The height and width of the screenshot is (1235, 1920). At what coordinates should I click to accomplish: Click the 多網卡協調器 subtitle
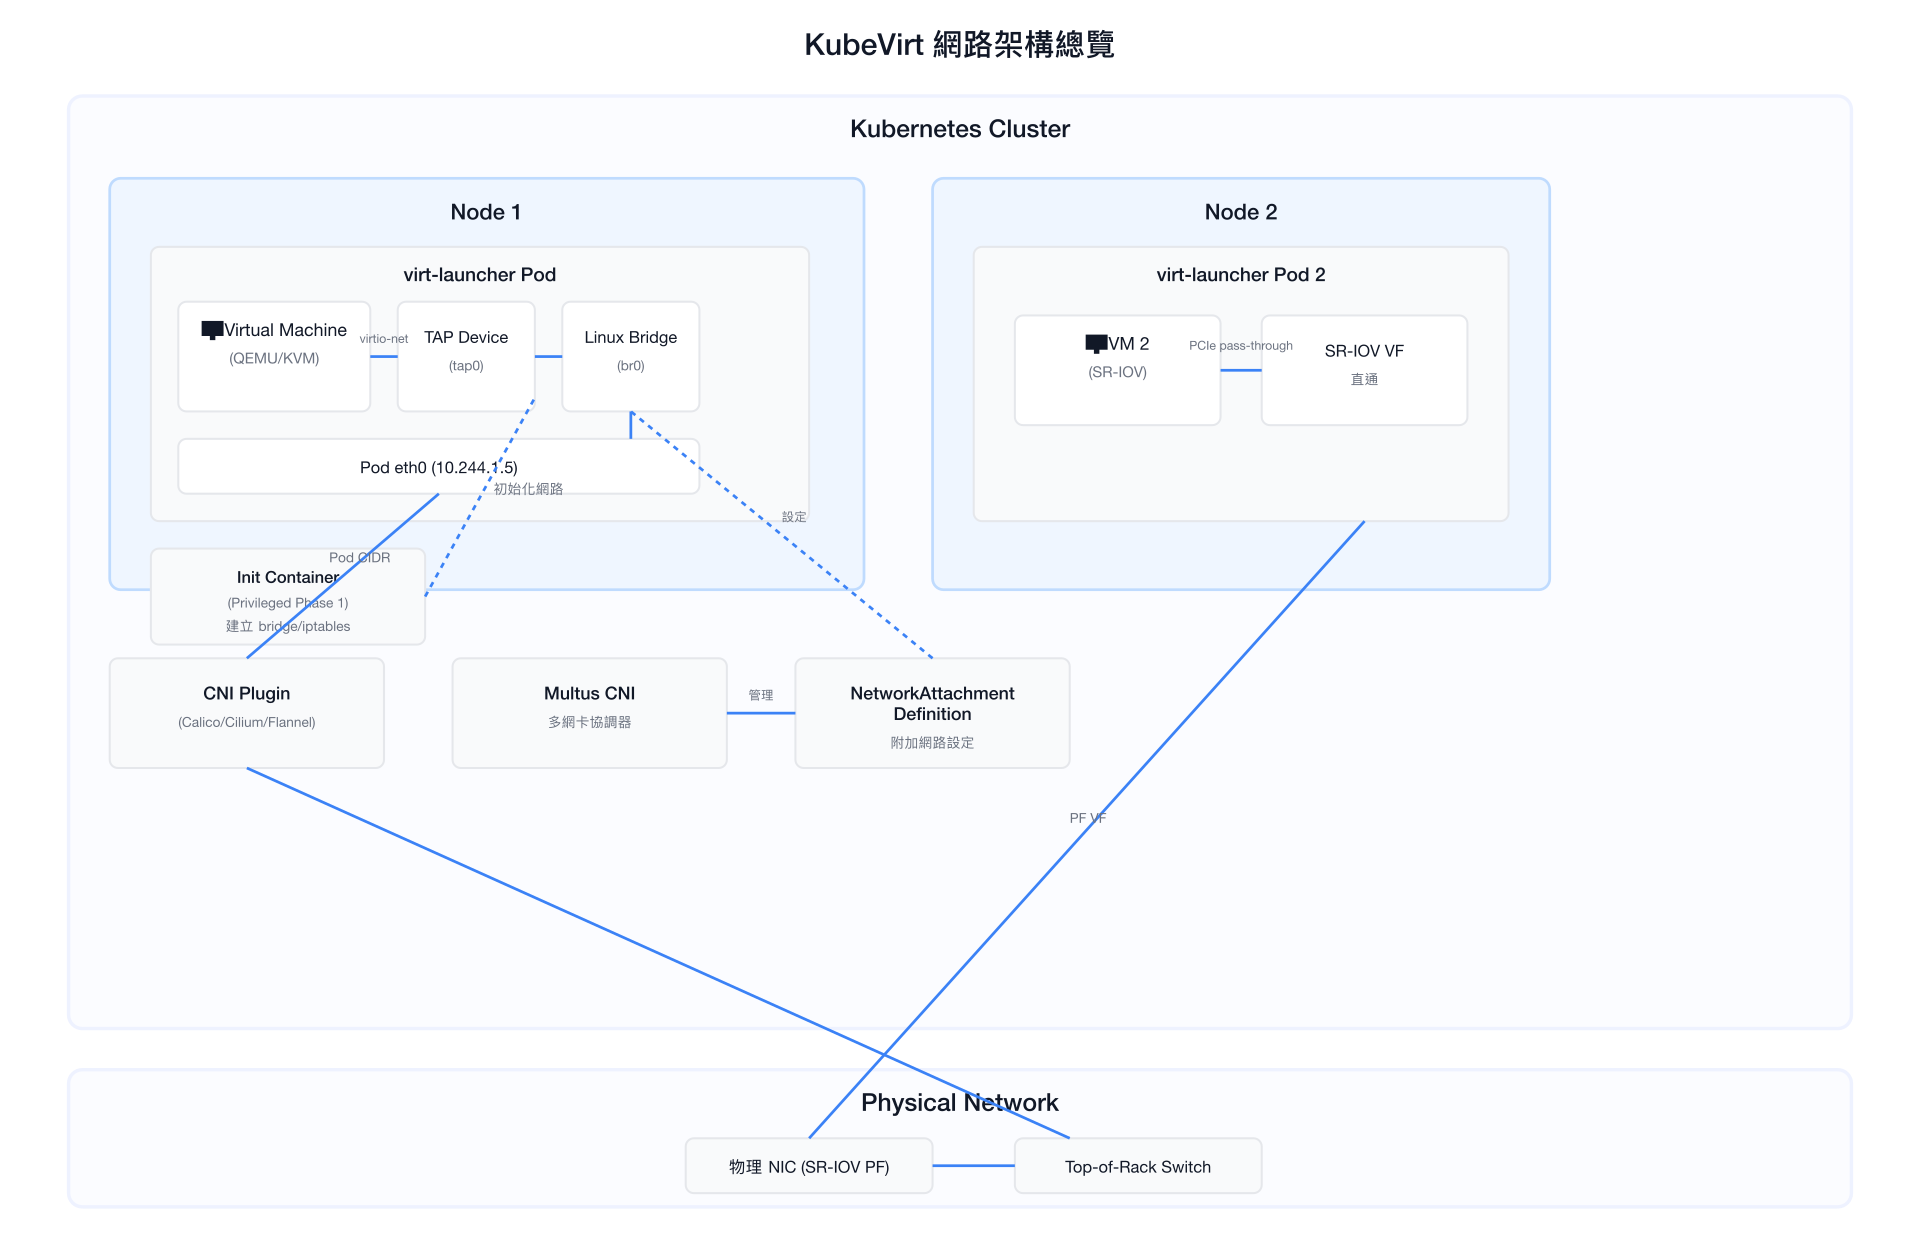tap(590, 722)
